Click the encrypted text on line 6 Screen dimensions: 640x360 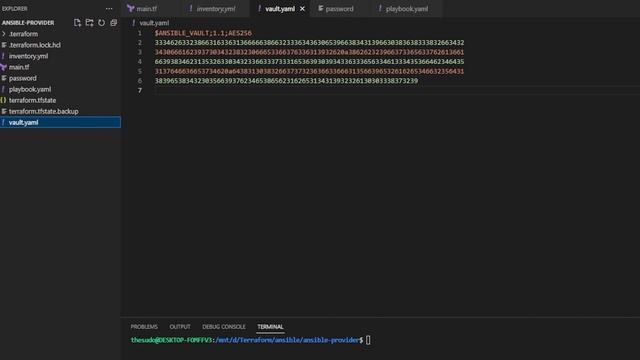tap(286, 81)
